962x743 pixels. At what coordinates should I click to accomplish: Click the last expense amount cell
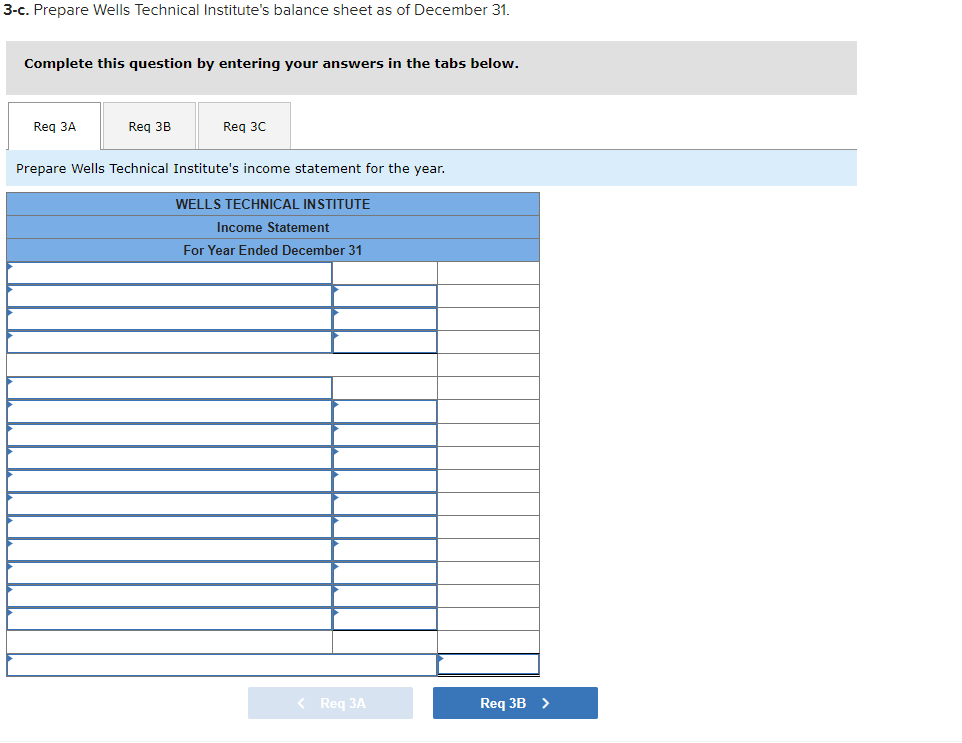coord(385,618)
